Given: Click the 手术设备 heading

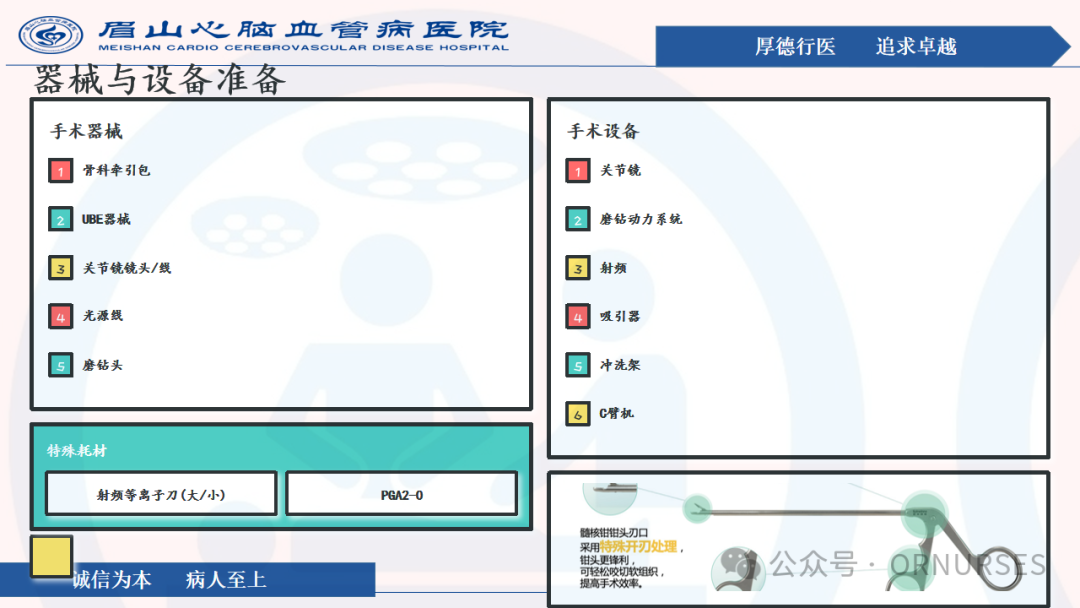Looking at the screenshot, I should tap(604, 132).
